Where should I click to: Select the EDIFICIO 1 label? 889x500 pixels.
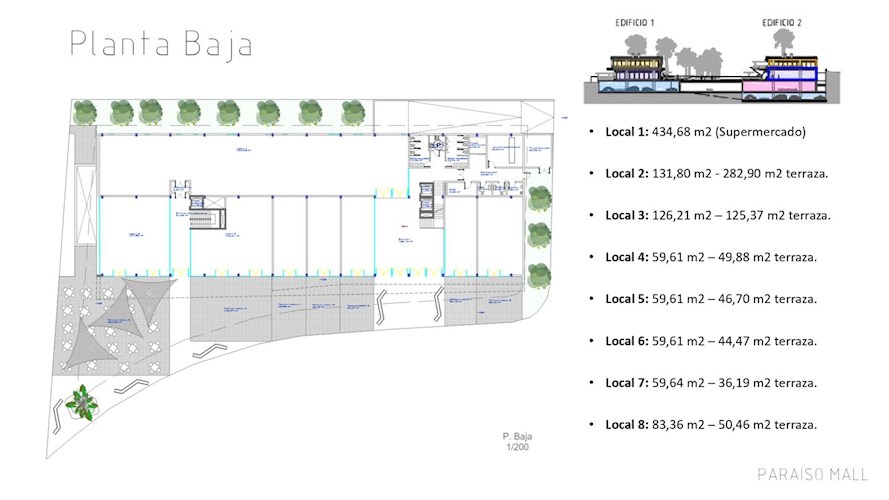coord(635,21)
